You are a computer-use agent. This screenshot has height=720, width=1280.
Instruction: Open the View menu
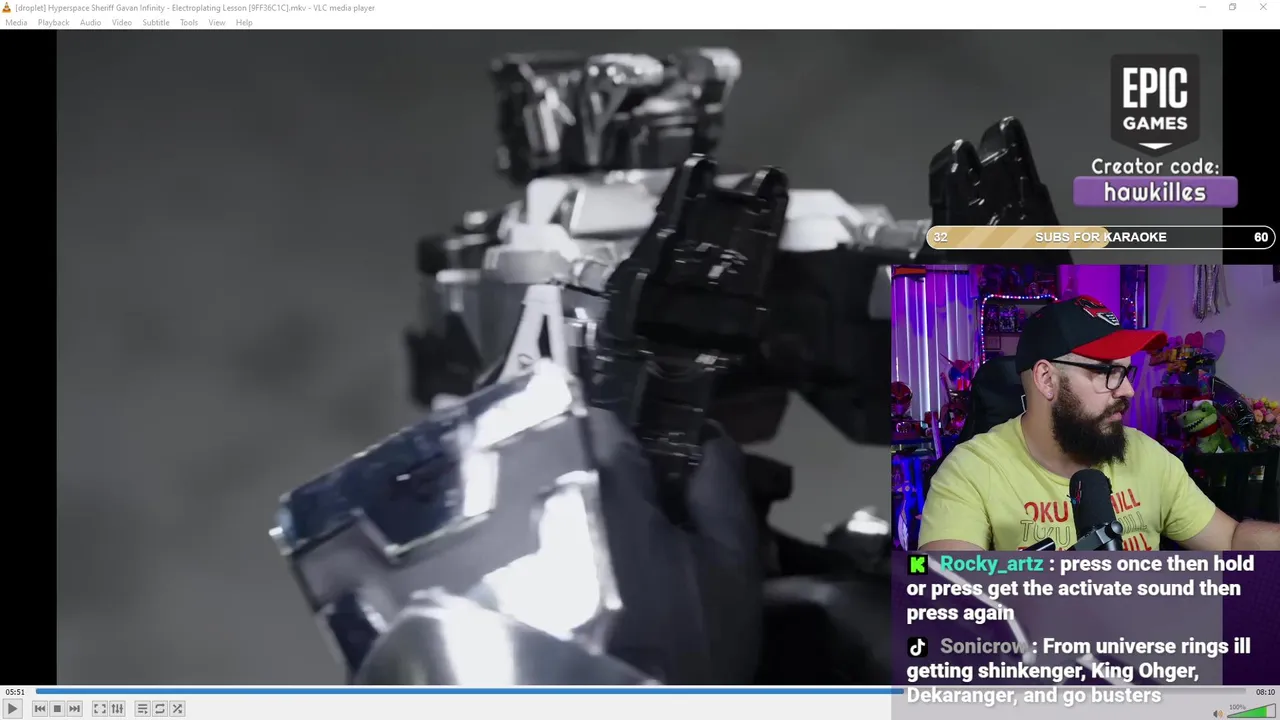(x=217, y=22)
